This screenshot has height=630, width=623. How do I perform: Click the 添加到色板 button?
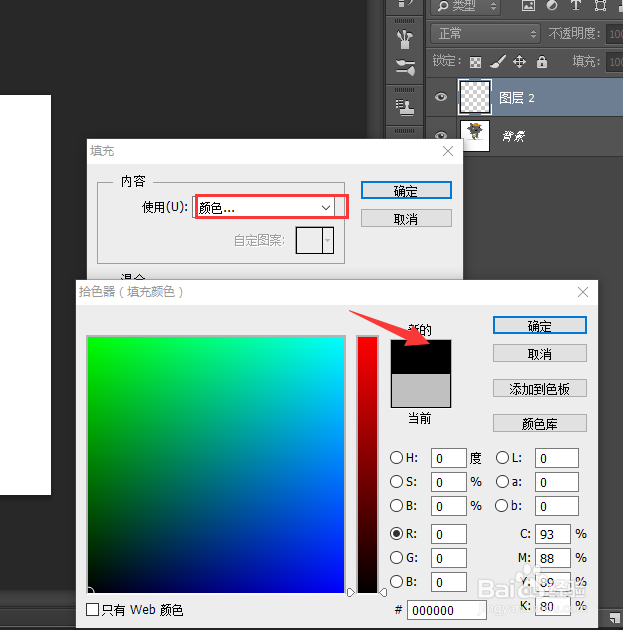click(x=539, y=389)
